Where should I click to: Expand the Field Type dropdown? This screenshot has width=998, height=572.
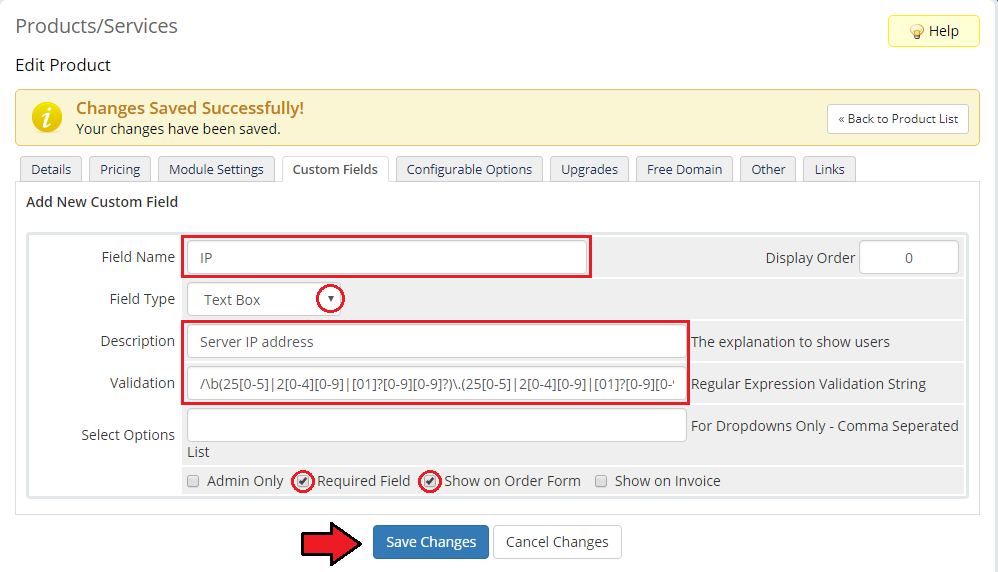[x=264, y=299]
